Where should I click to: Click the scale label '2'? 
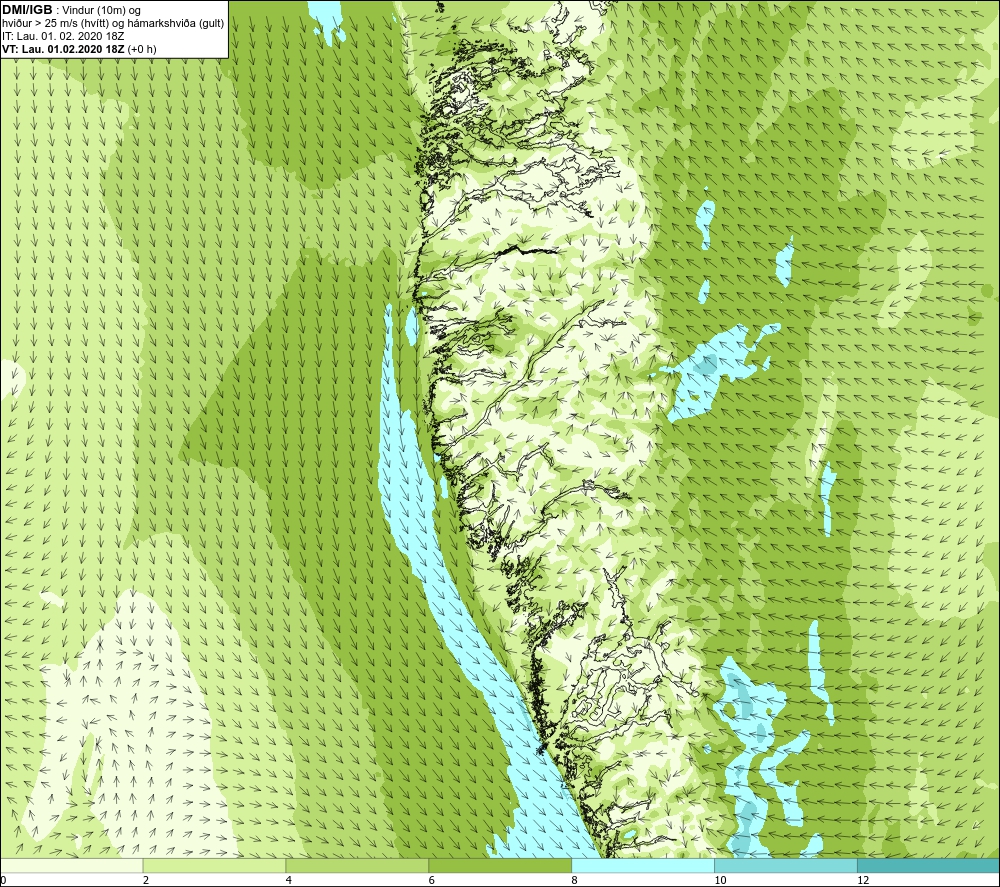(x=146, y=881)
